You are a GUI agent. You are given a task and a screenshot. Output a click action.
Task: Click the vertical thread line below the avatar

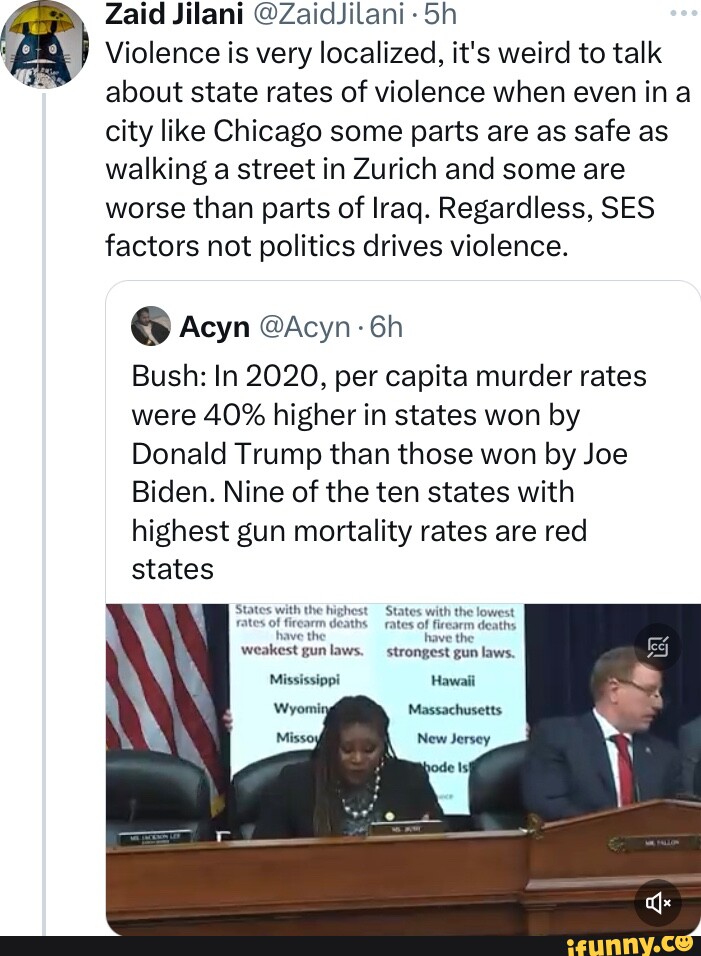click(43, 500)
